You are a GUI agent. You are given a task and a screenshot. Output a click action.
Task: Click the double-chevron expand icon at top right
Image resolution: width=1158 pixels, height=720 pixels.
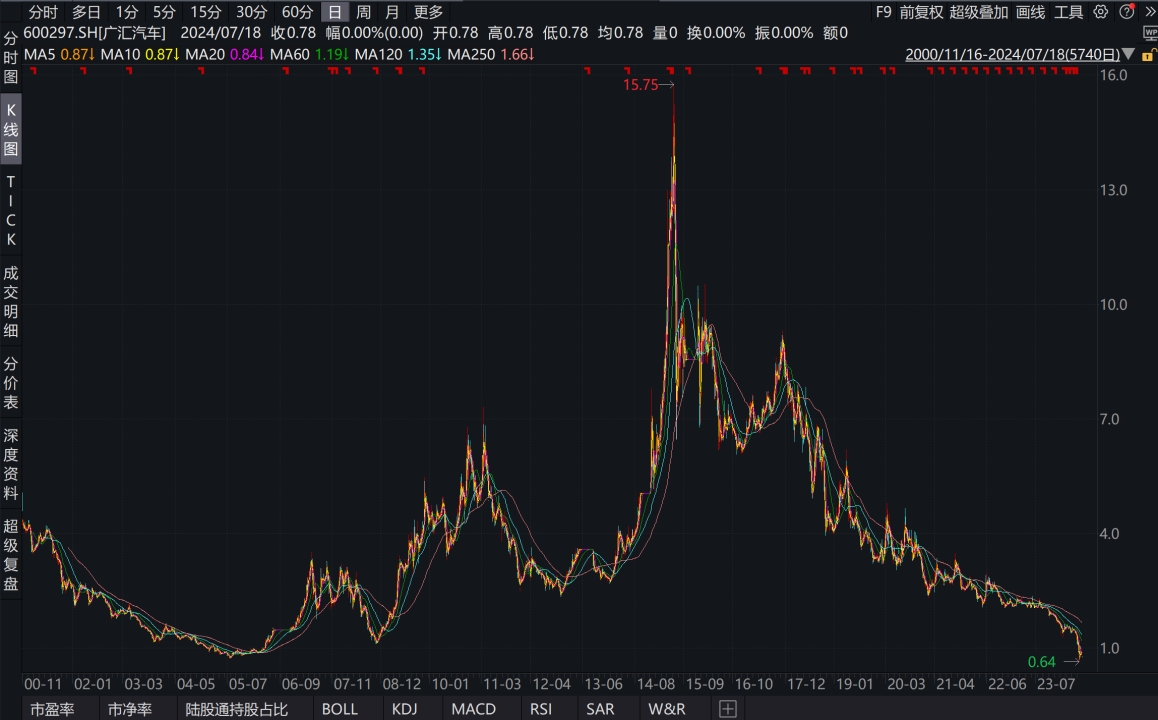click(x=1148, y=12)
